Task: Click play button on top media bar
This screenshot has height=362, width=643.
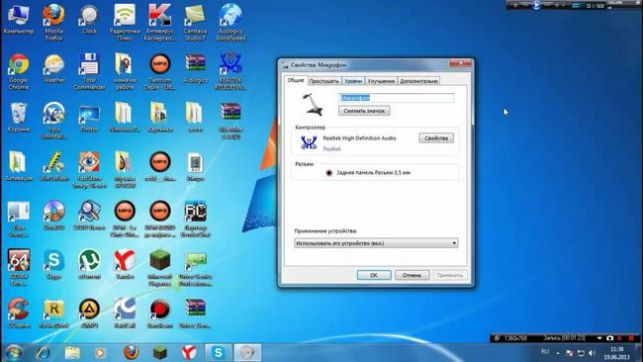Action: (x=536, y=5)
